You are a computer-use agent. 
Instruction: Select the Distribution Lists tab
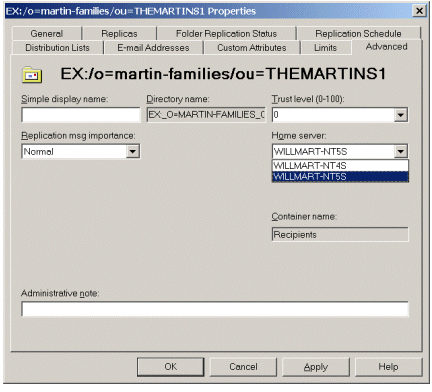coord(58,48)
